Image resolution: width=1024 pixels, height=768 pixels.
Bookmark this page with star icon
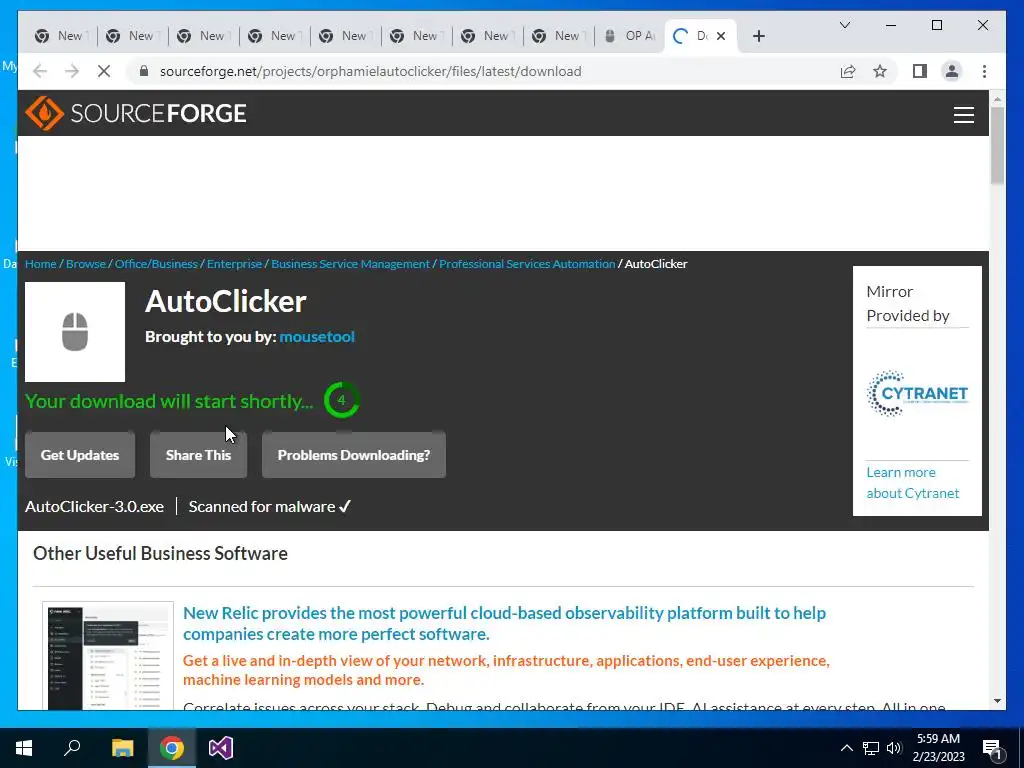880,71
